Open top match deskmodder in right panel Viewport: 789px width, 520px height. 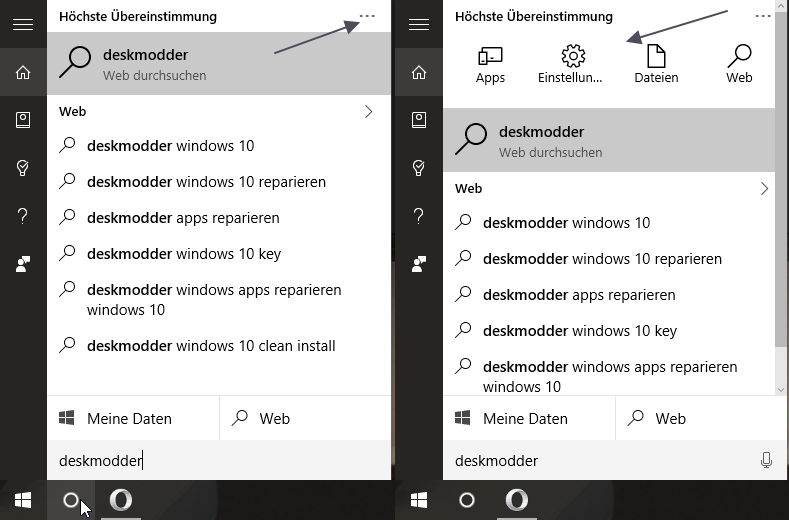[x=609, y=140]
